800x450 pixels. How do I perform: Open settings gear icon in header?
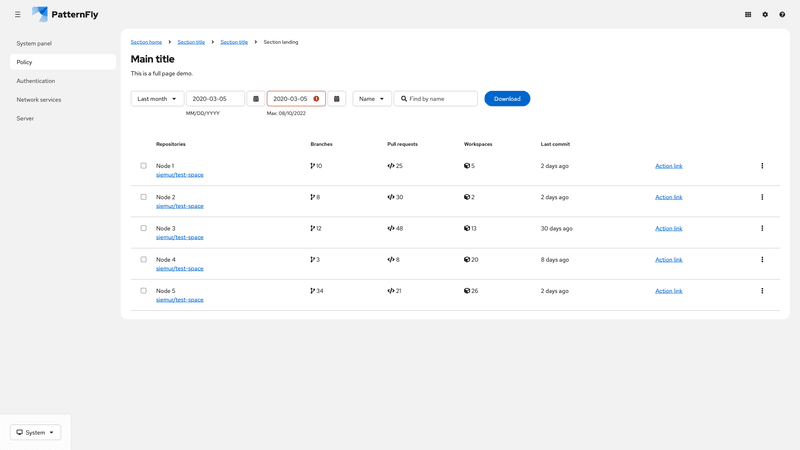pyautogui.click(x=765, y=14)
